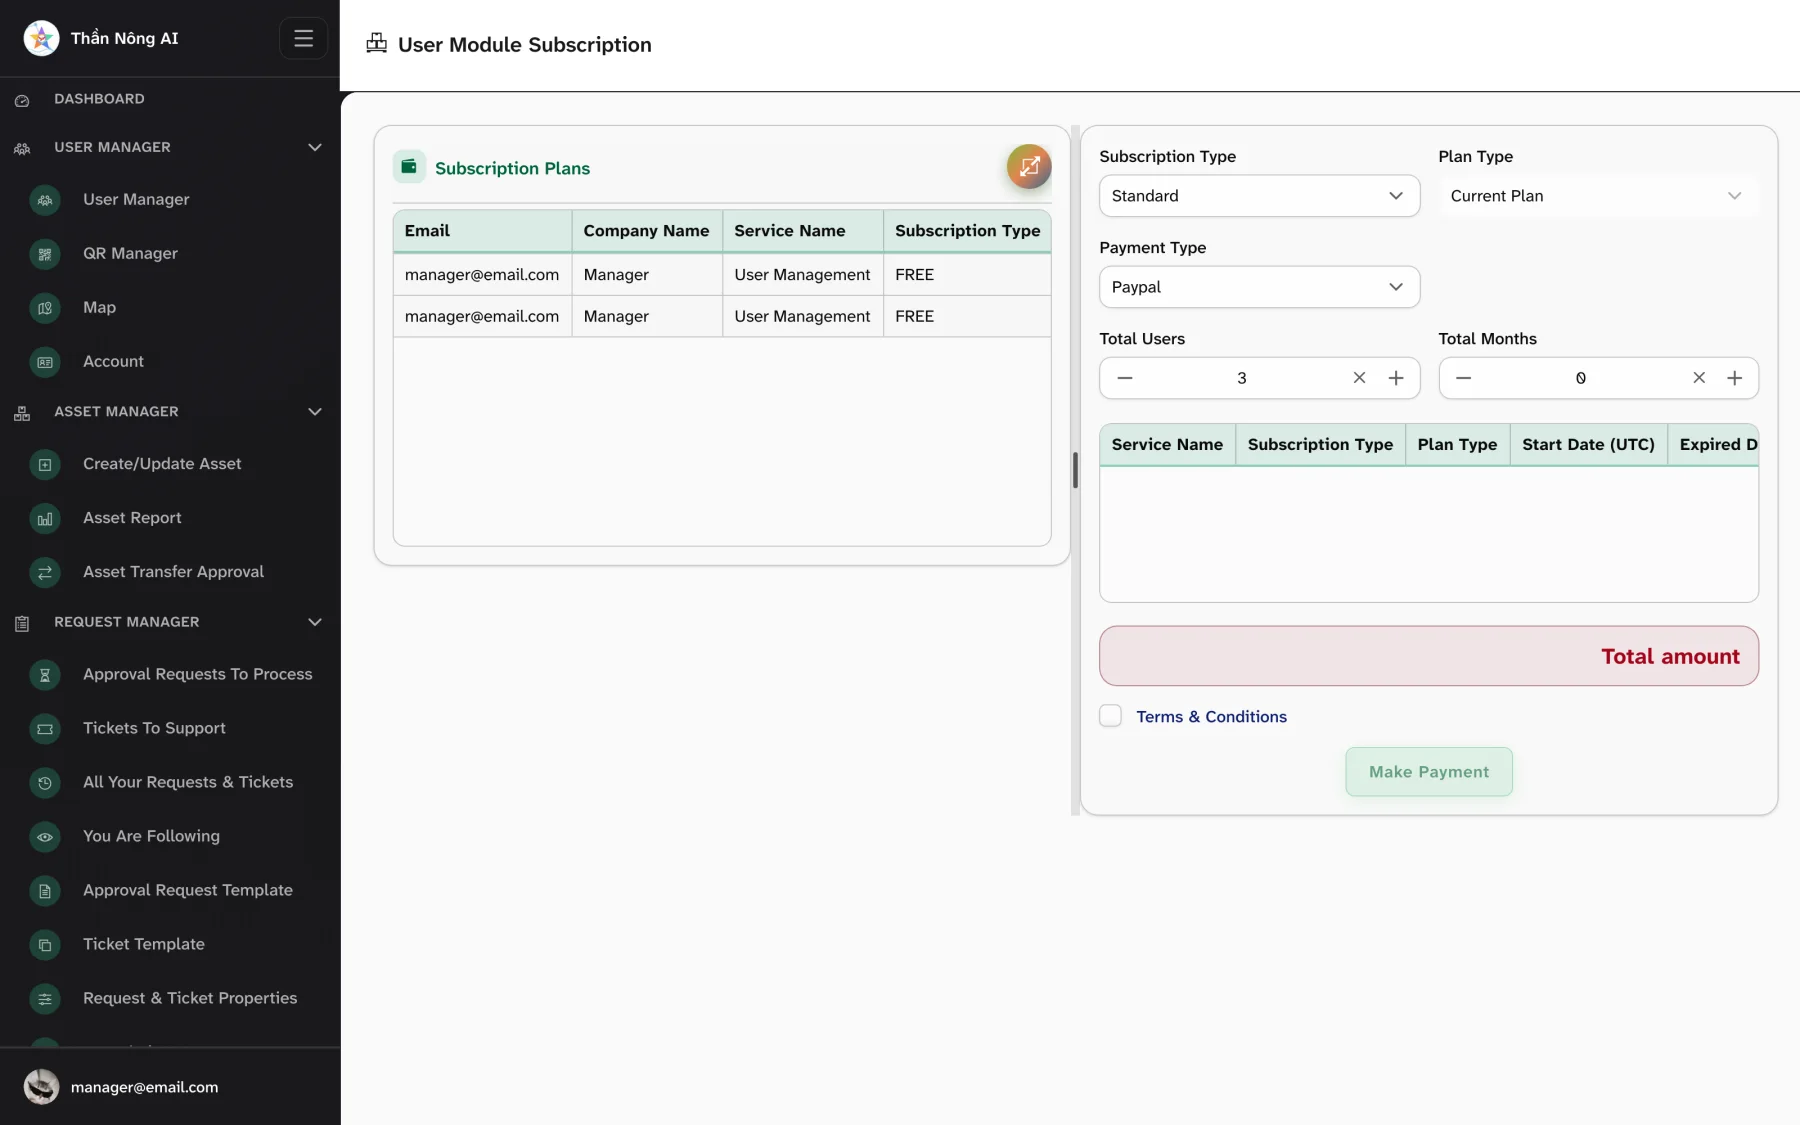Select second row's FREE cell
Screen dimensions: 1800x1125
pyautogui.click(x=966, y=316)
